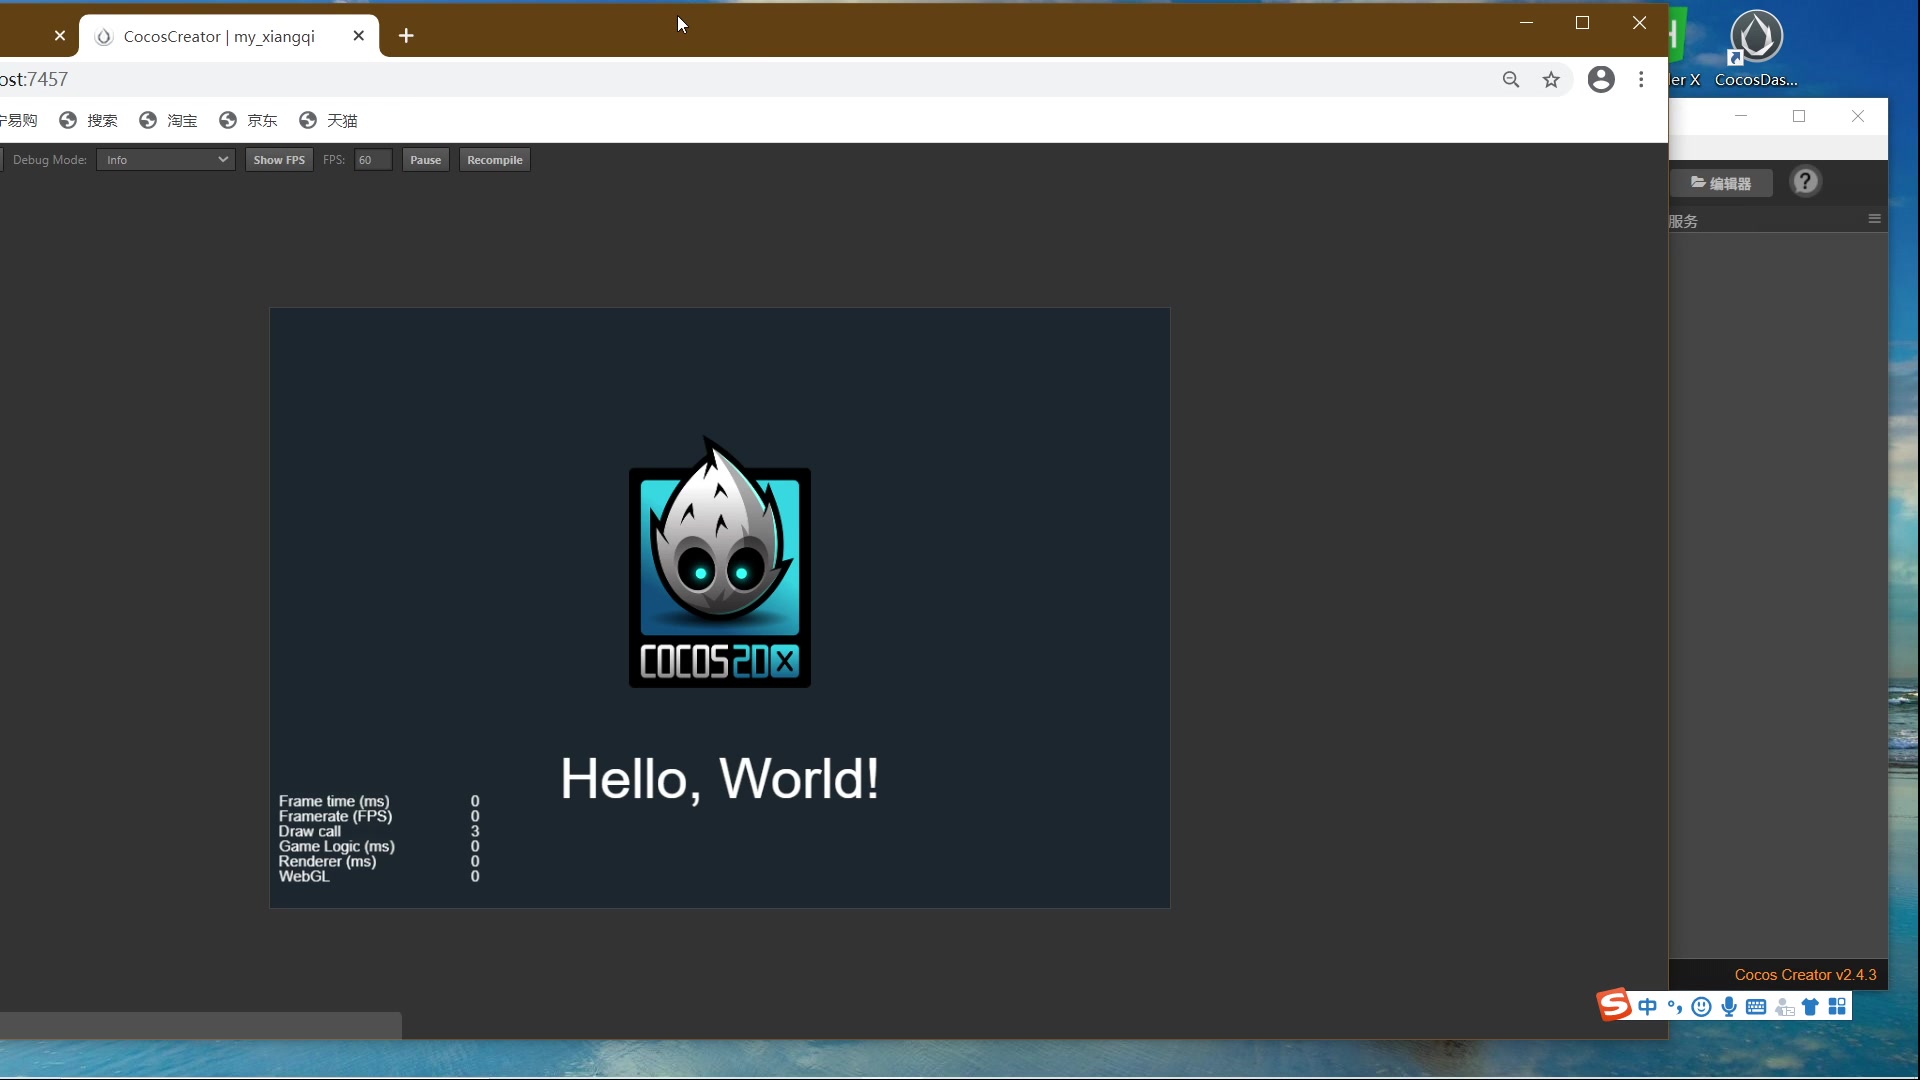Open the IME toolbox grid icon
This screenshot has width=1920, height=1080.
point(1837,1007)
